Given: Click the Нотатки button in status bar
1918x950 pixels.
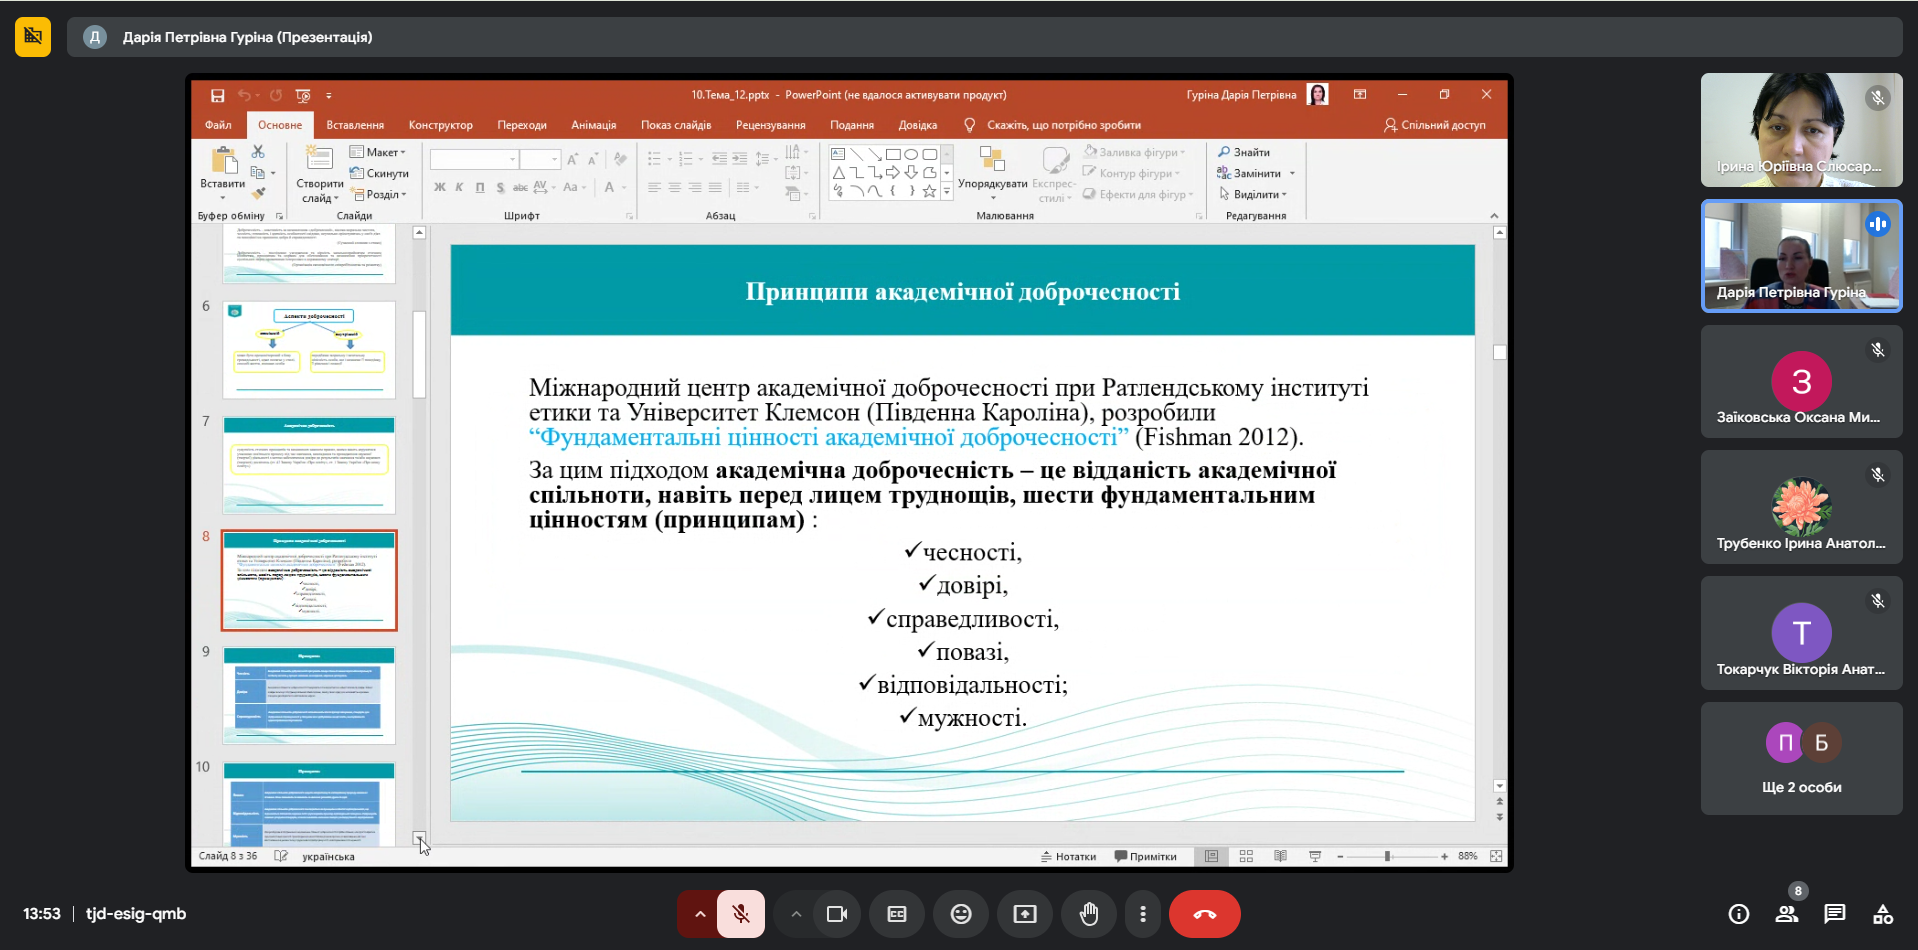Looking at the screenshot, I should (x=1068, y=856).
